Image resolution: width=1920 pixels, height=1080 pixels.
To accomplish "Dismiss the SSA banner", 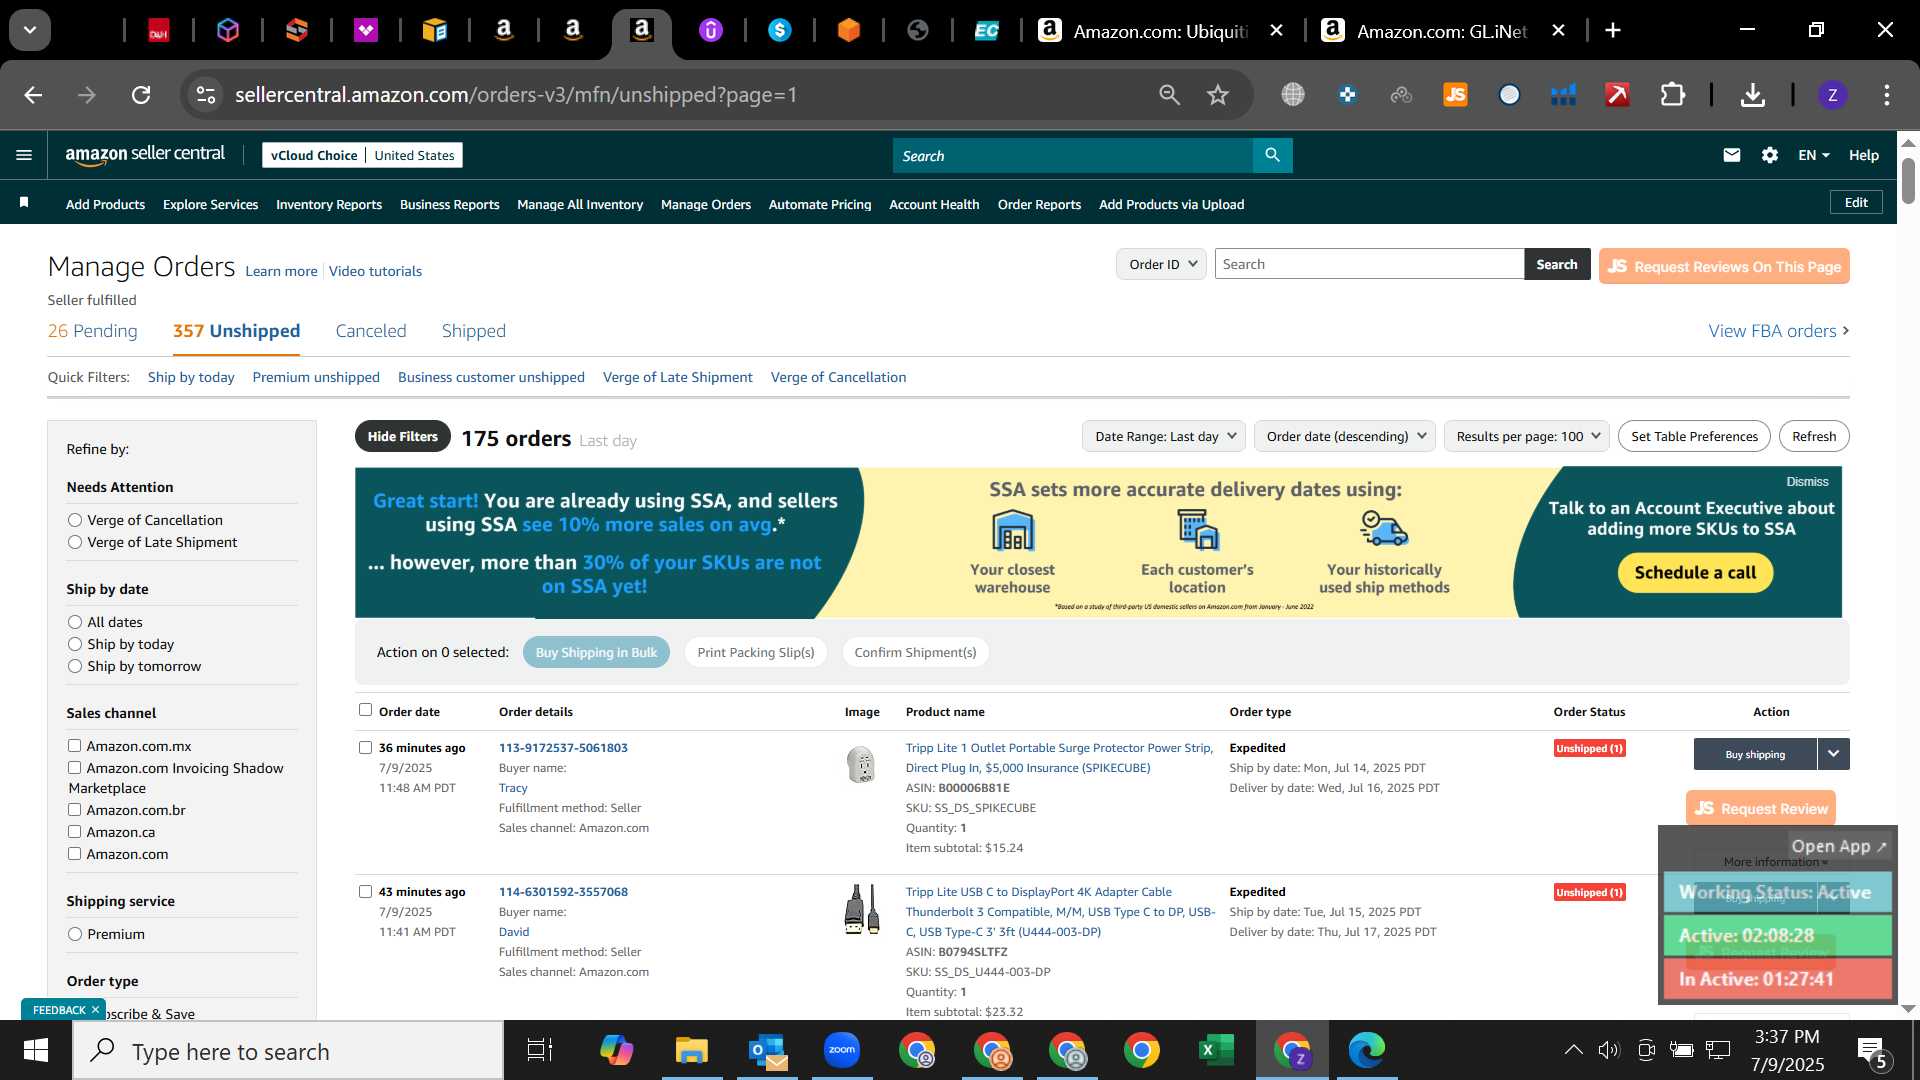I will point(1807,482).
